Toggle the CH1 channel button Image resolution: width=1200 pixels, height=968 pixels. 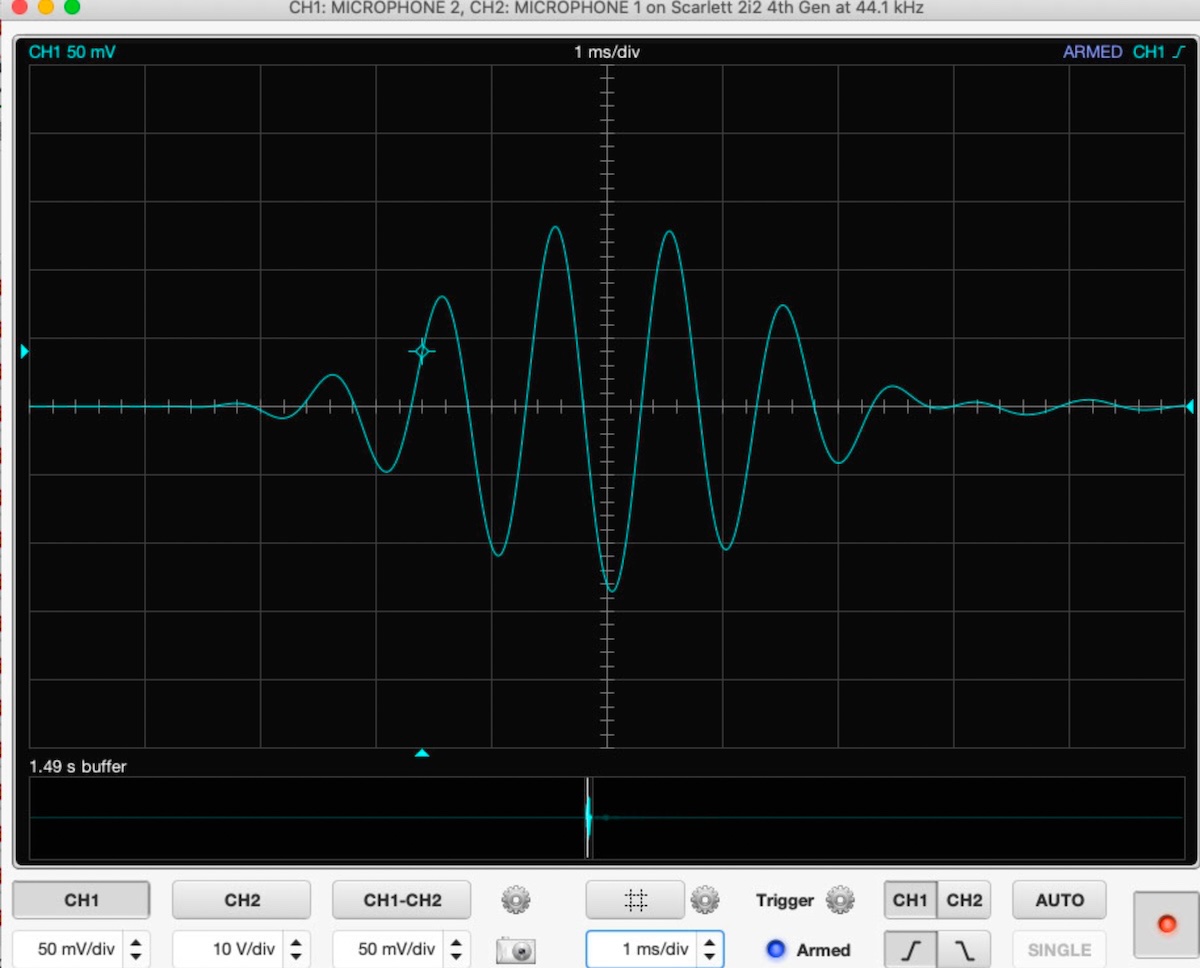pyautogui.click(x=81, y=900)
